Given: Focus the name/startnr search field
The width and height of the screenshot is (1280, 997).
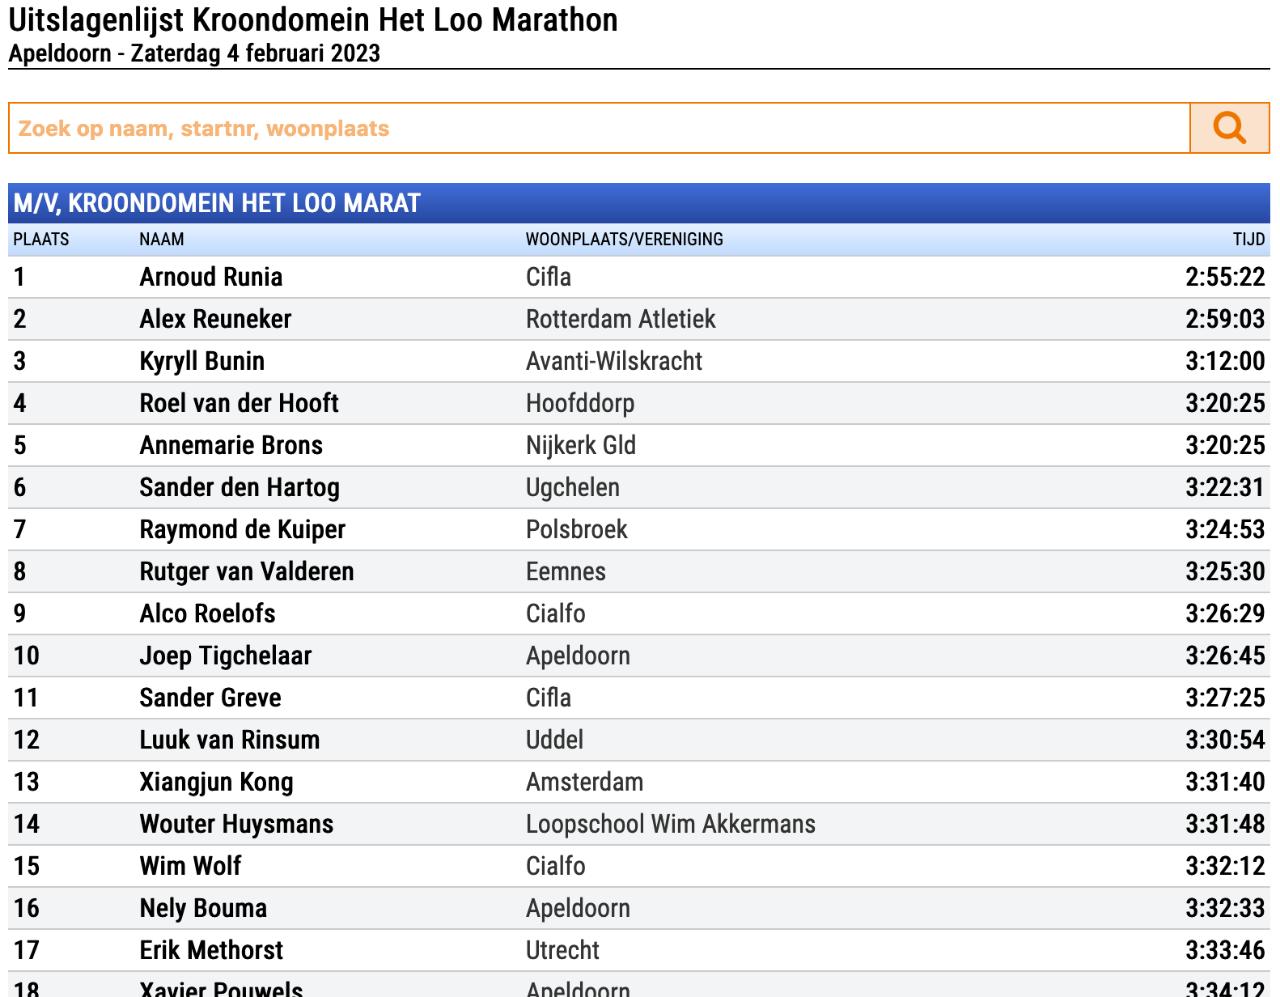Looking at the screenshot, I should (599, 128).
